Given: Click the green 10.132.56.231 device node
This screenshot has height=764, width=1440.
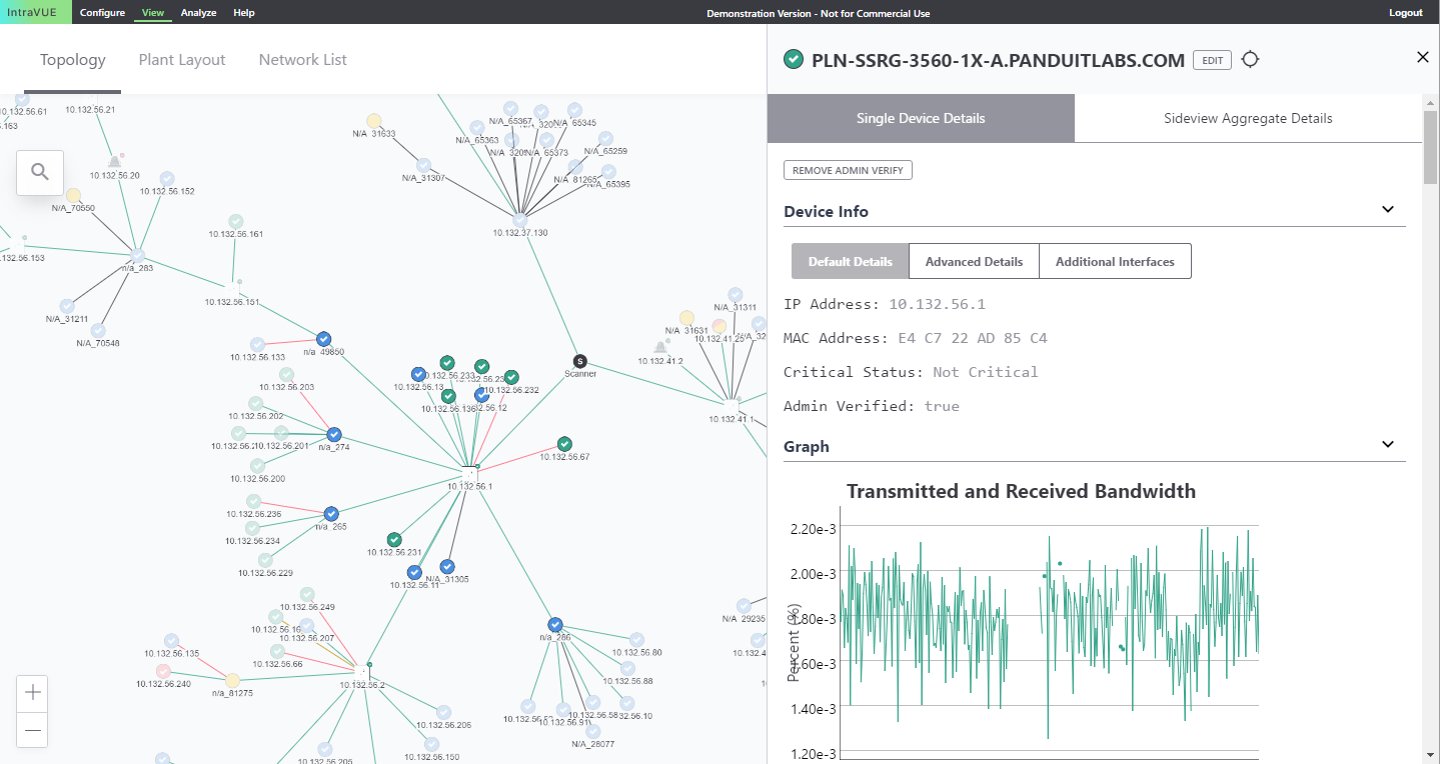Looking at the screenshot, I should pos(394,540).
